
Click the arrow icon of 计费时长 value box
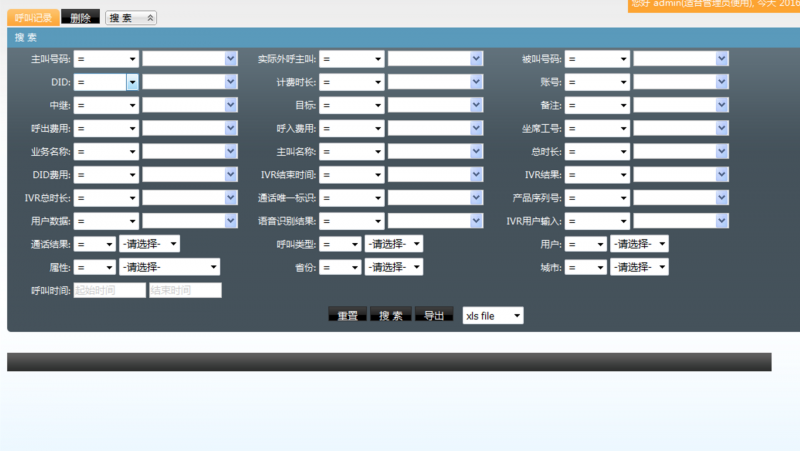click(x=476, y=82)
